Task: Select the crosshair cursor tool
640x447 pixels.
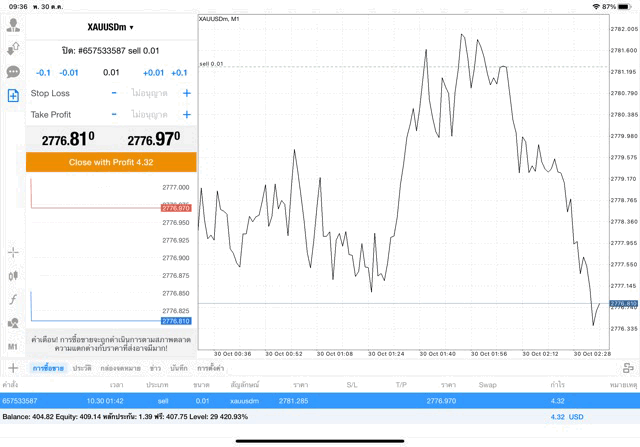Action: (x=13, y=253)
